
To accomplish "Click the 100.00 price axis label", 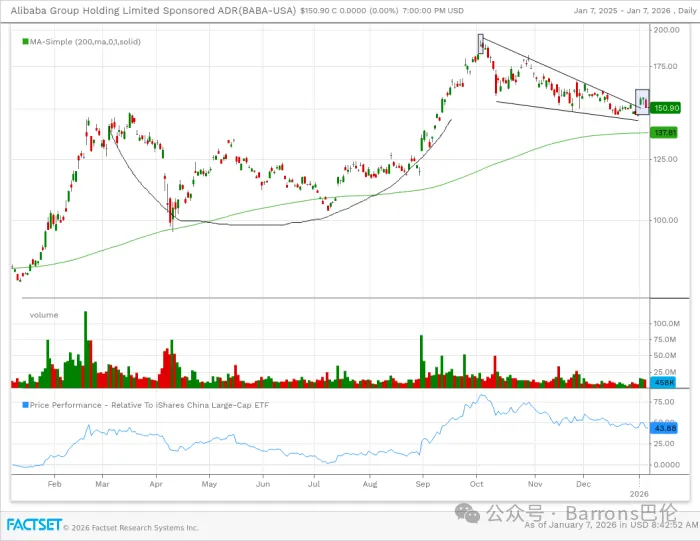I will [x=665, y=220].
